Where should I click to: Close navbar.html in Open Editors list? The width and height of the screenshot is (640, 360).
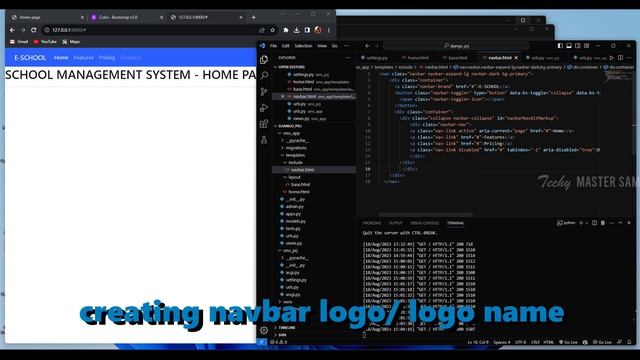pos(282,96)
